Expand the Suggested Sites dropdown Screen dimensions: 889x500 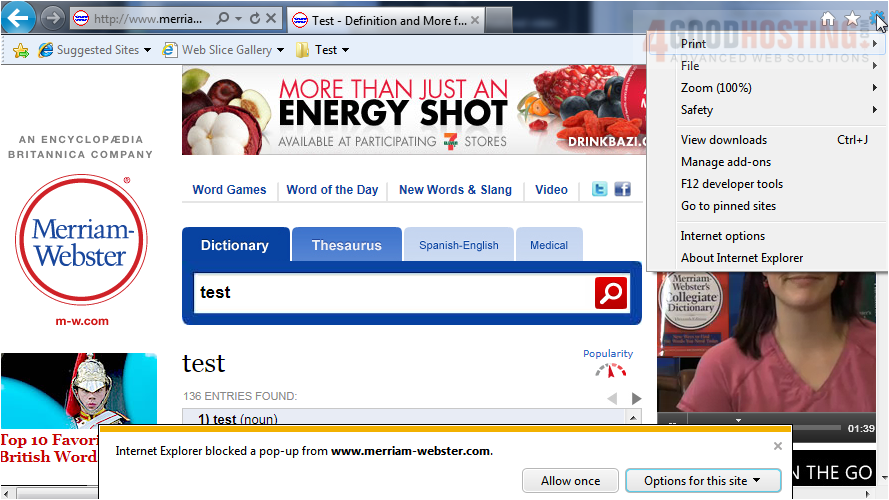147,50
